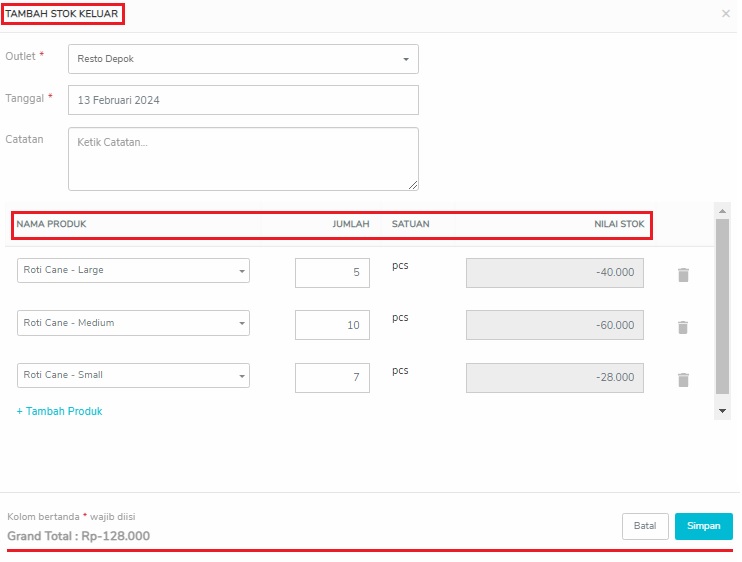Delete the Roti Cane - Small row
The width and height of the screenshot is (742, 562).
pyautogui.click(x=683, y=380)
